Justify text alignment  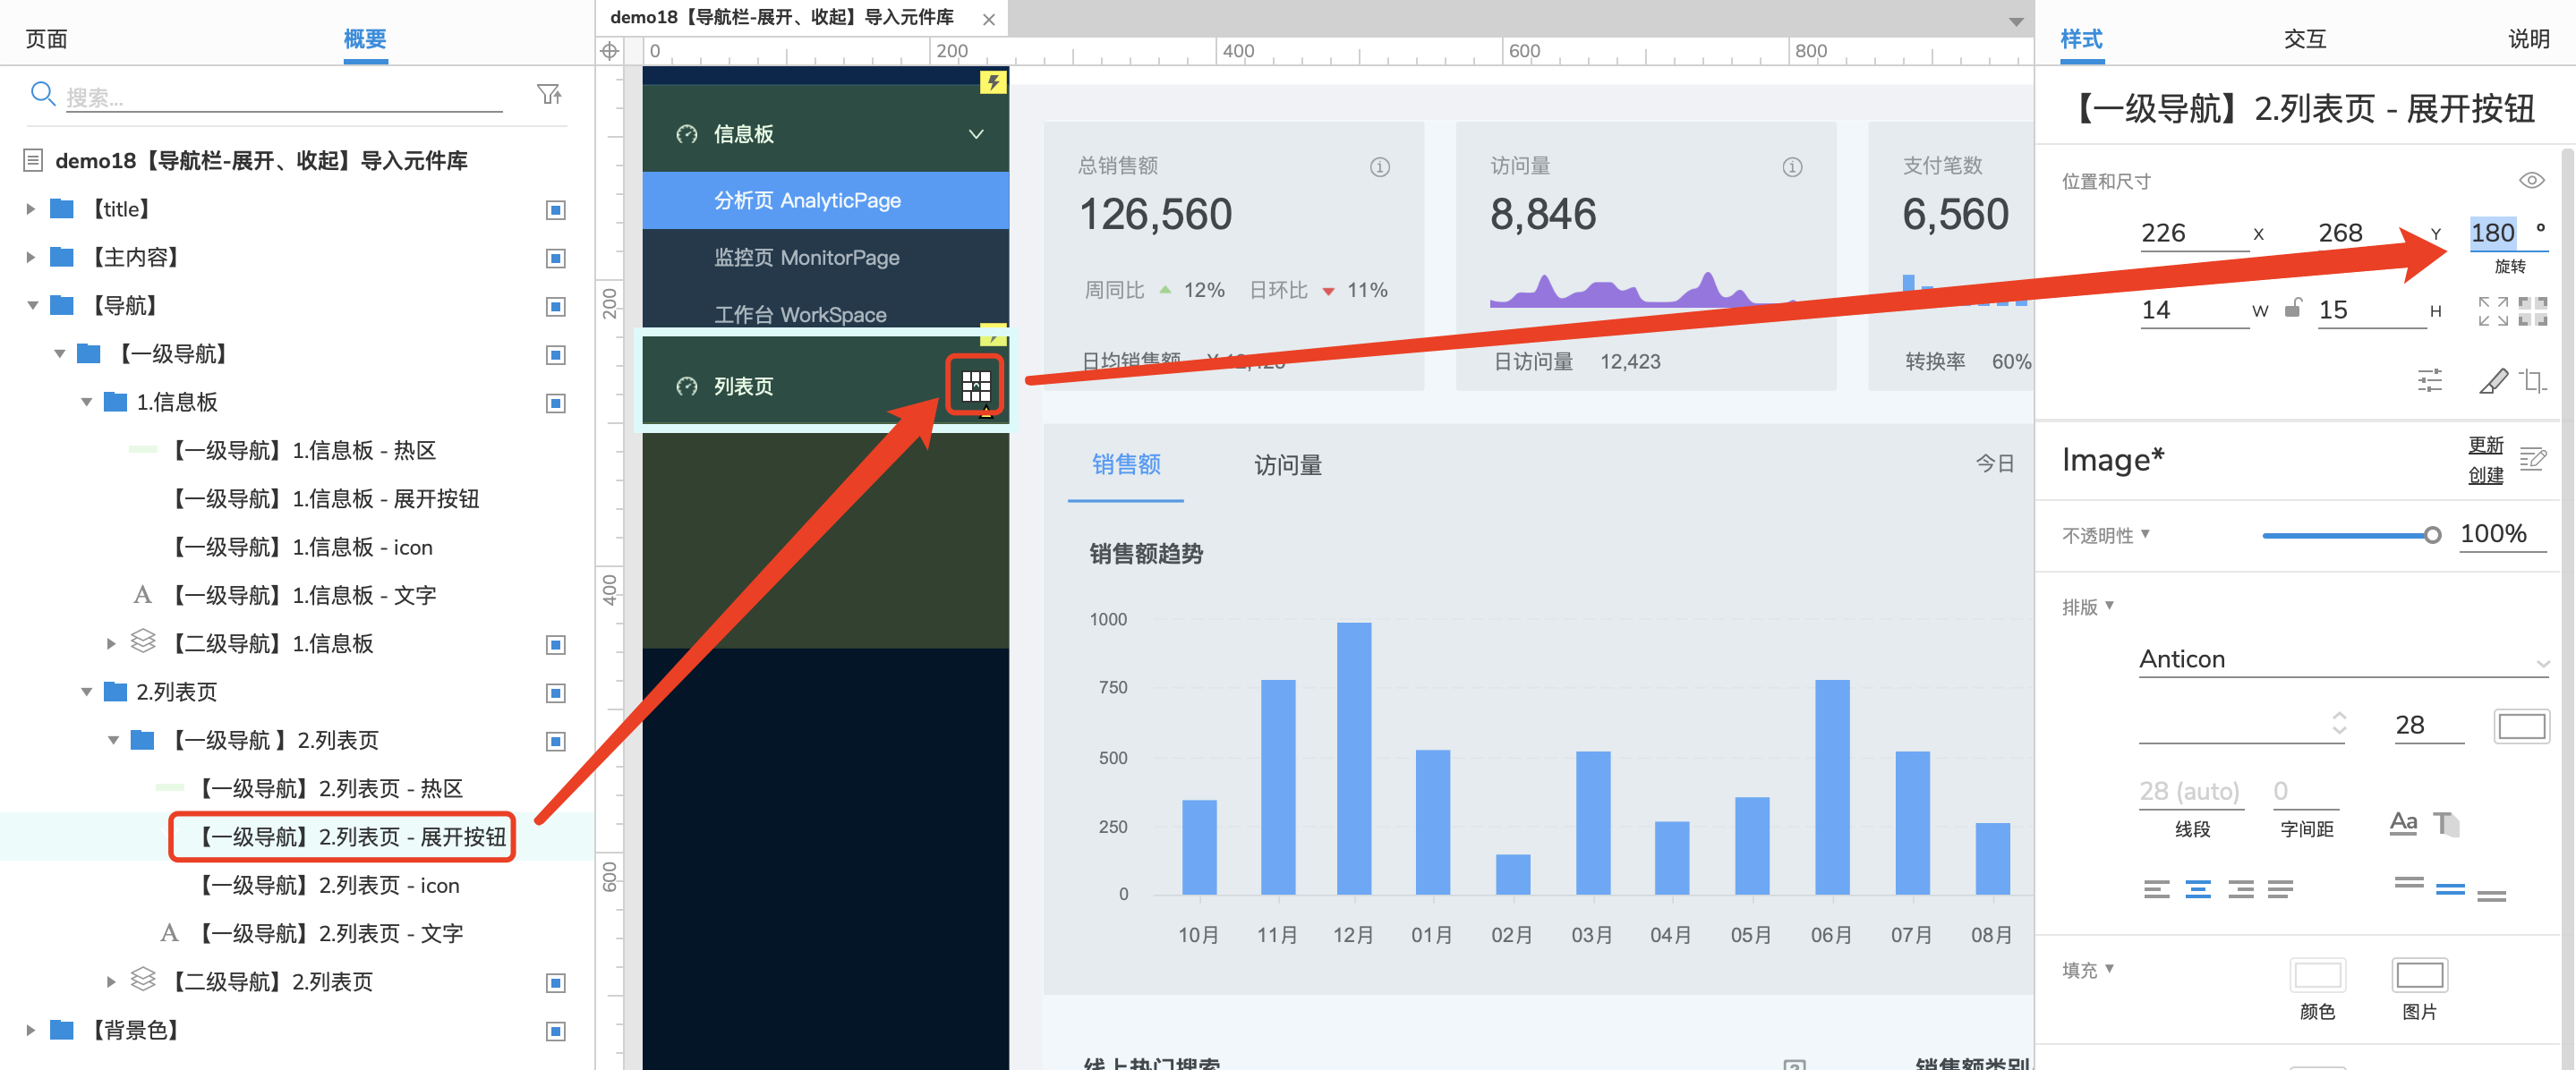click(x=2280, y=888)
